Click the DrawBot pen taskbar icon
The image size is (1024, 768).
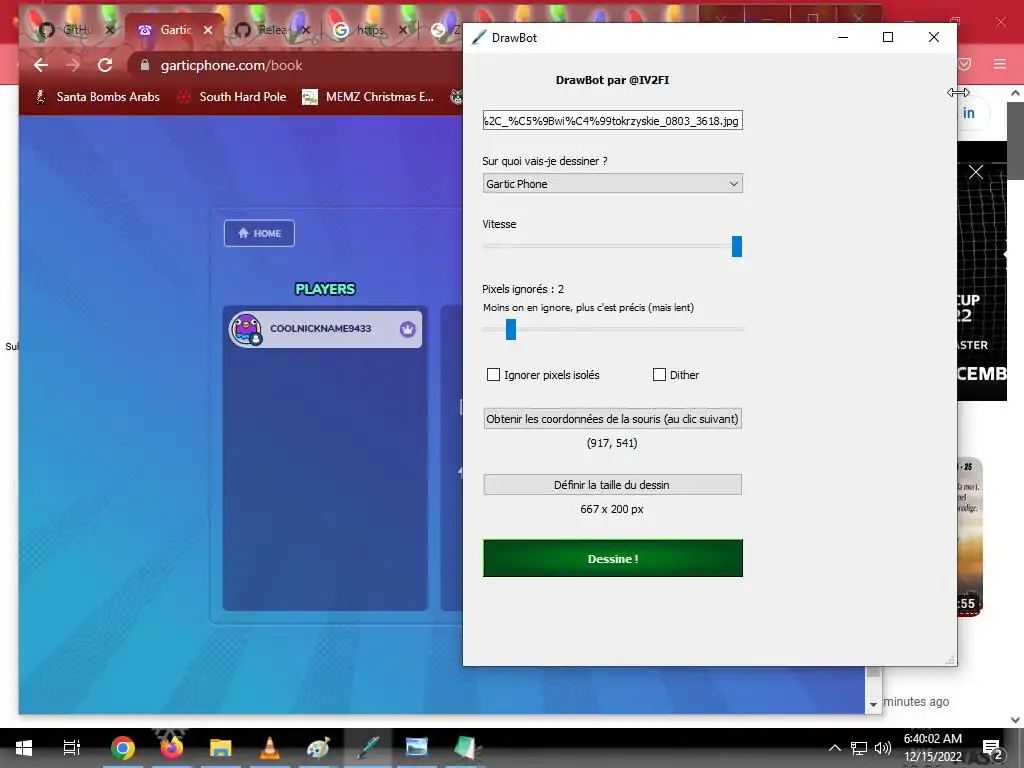point(368,748)
